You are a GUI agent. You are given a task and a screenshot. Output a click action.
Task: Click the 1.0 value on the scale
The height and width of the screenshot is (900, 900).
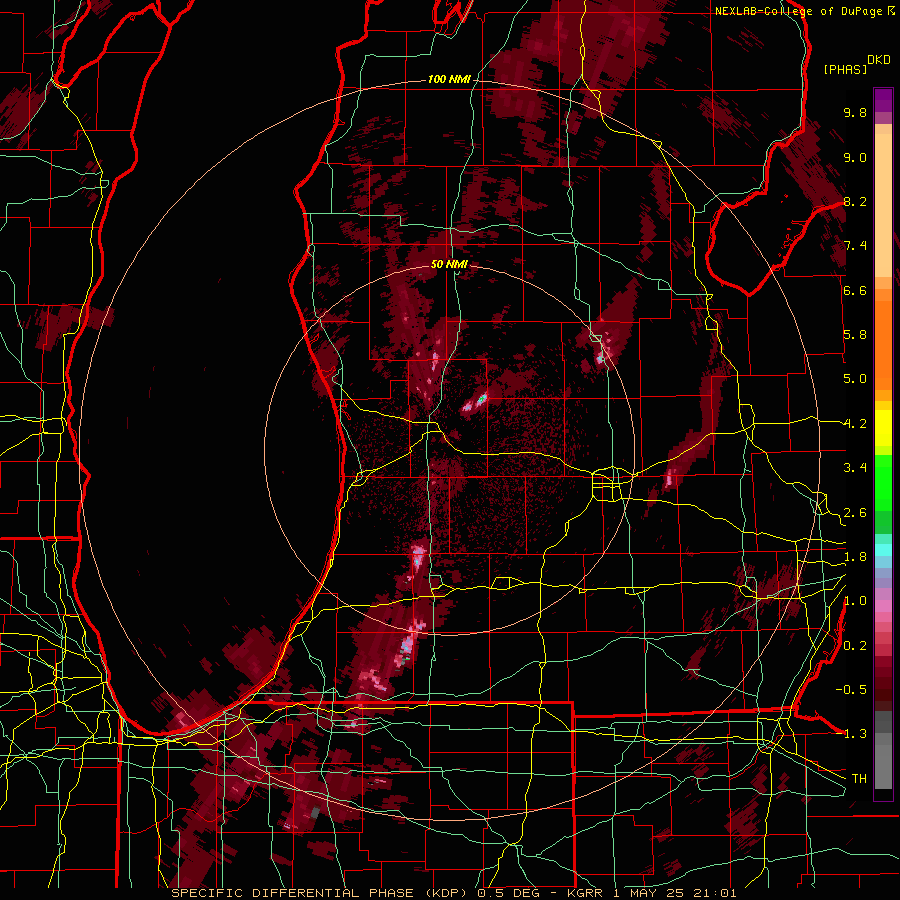(855, 601)
